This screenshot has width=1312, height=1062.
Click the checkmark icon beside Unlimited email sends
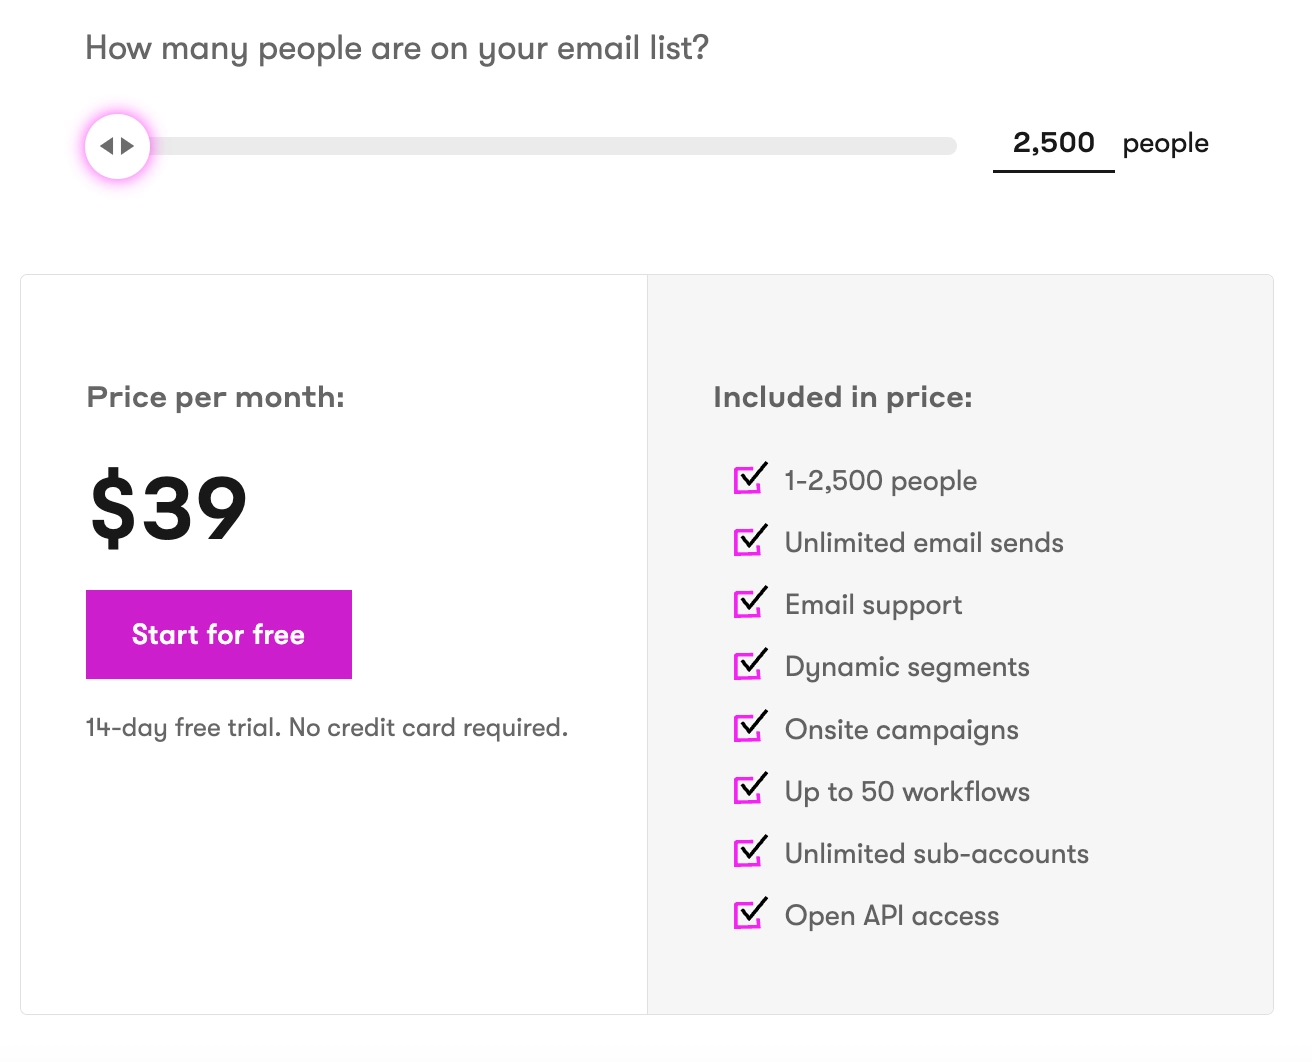[749, 541]
